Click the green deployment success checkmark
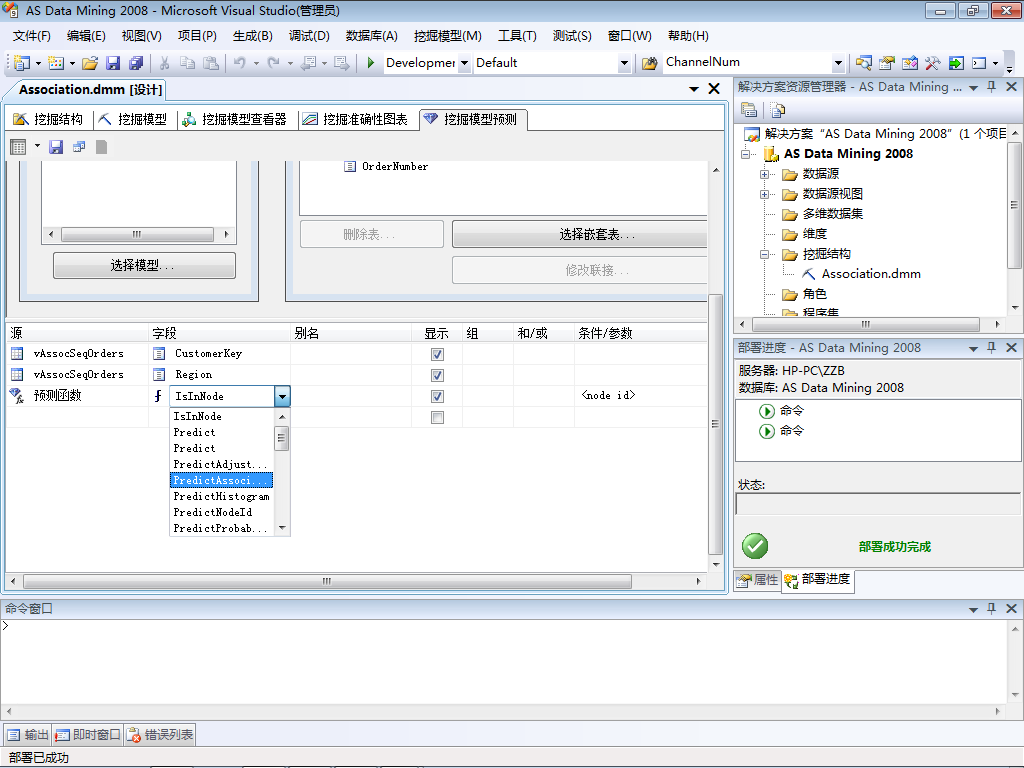 point(755,546)
